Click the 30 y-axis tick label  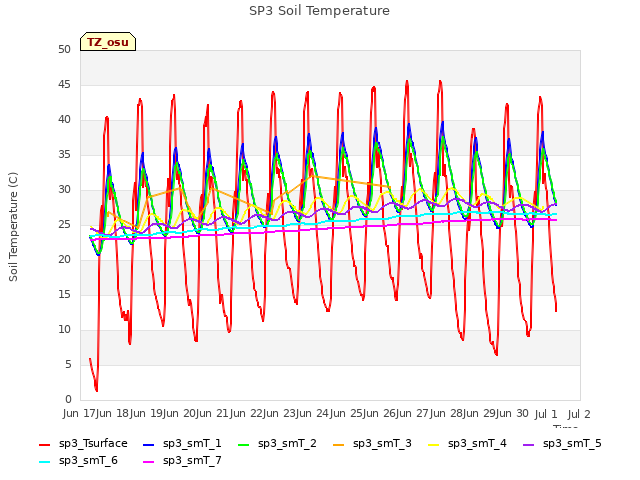pyautogui.click(x=64, y=189)
